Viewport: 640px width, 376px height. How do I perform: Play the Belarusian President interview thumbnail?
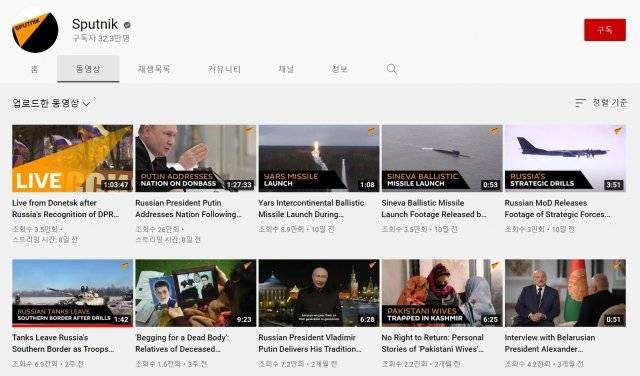[565, 293]
